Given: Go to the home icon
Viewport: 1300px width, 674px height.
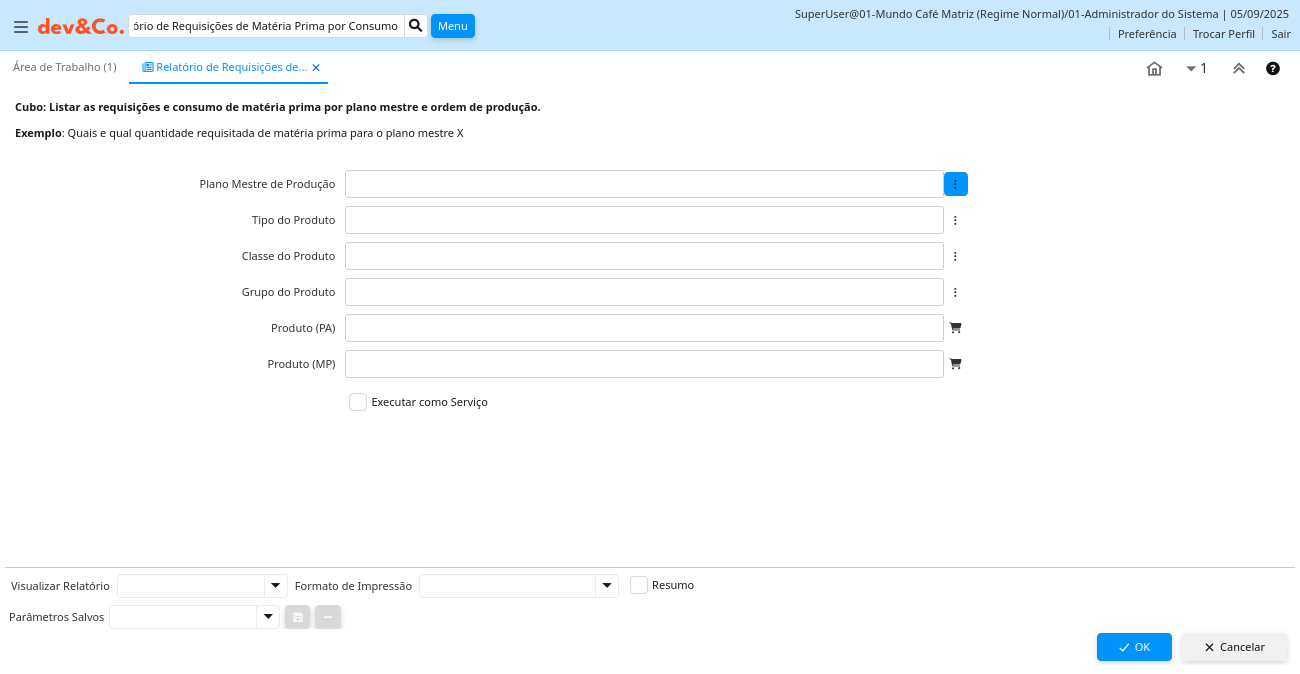Looking at the screenshot, I should pyautogui.click(x=1154, y=69).
